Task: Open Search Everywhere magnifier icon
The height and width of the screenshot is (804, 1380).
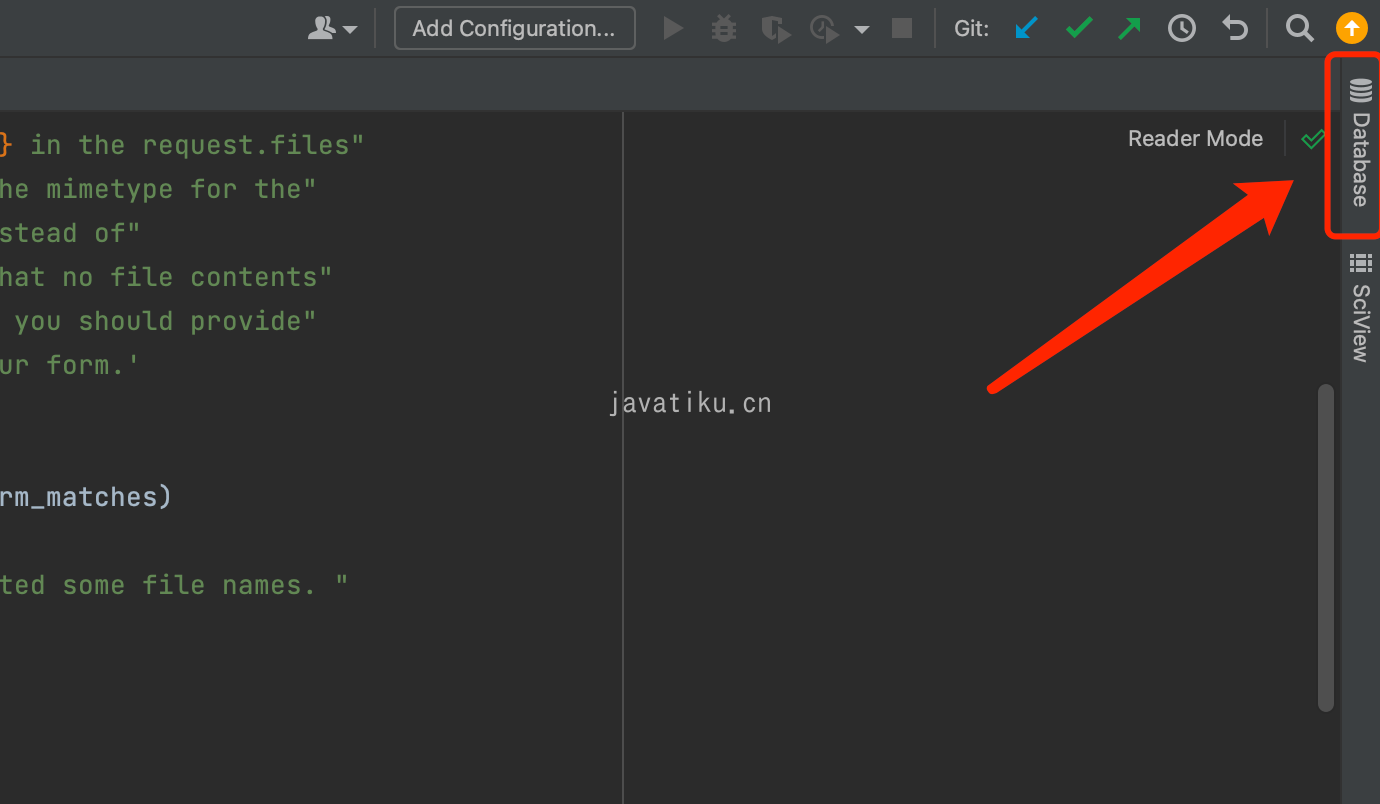Action: [1299, 28]
